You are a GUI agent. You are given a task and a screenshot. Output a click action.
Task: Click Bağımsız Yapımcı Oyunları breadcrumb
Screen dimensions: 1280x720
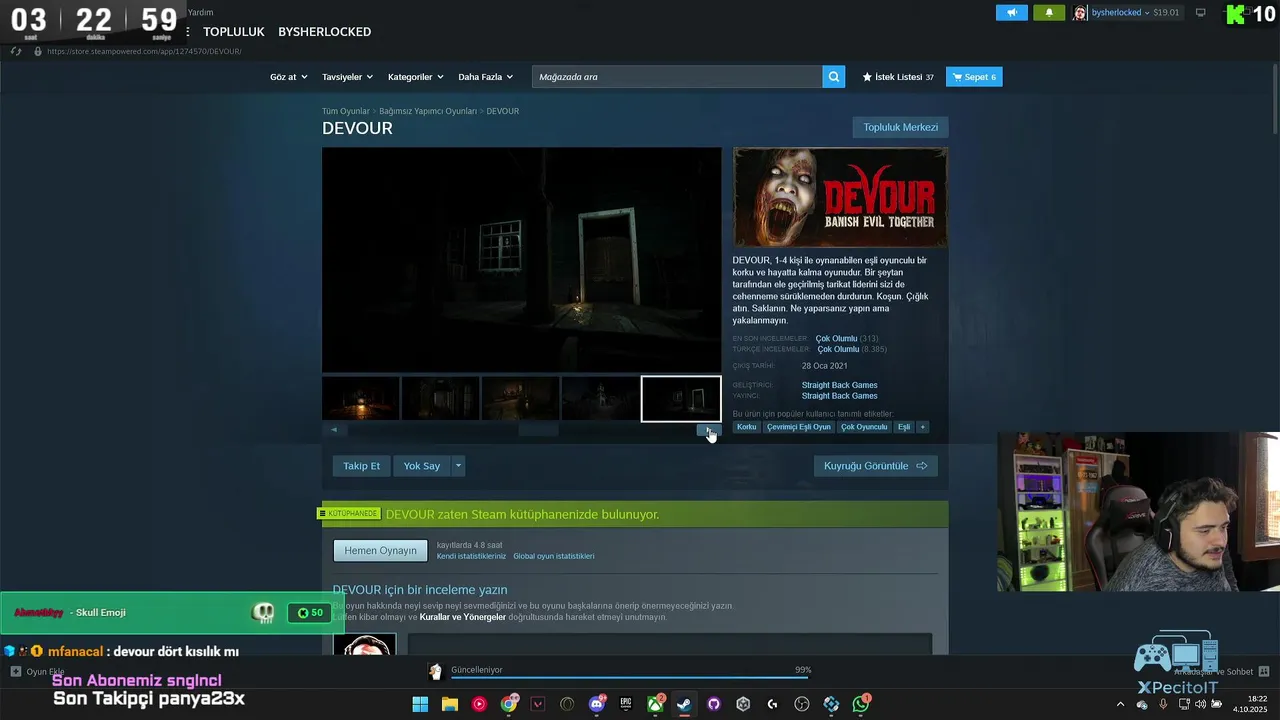pyautogui.click(x=428, y=111)
